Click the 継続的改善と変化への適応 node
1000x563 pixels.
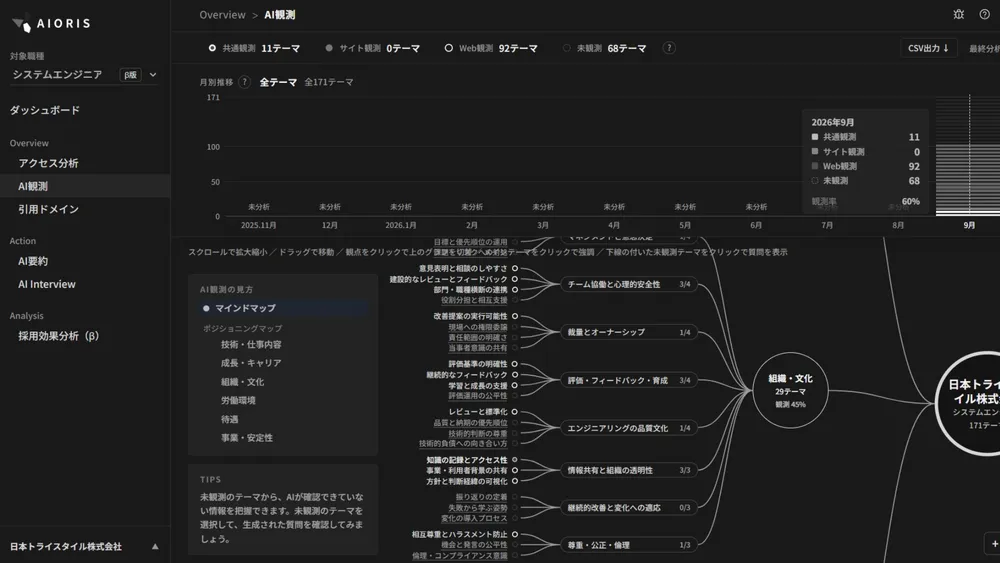coord(629,508)
